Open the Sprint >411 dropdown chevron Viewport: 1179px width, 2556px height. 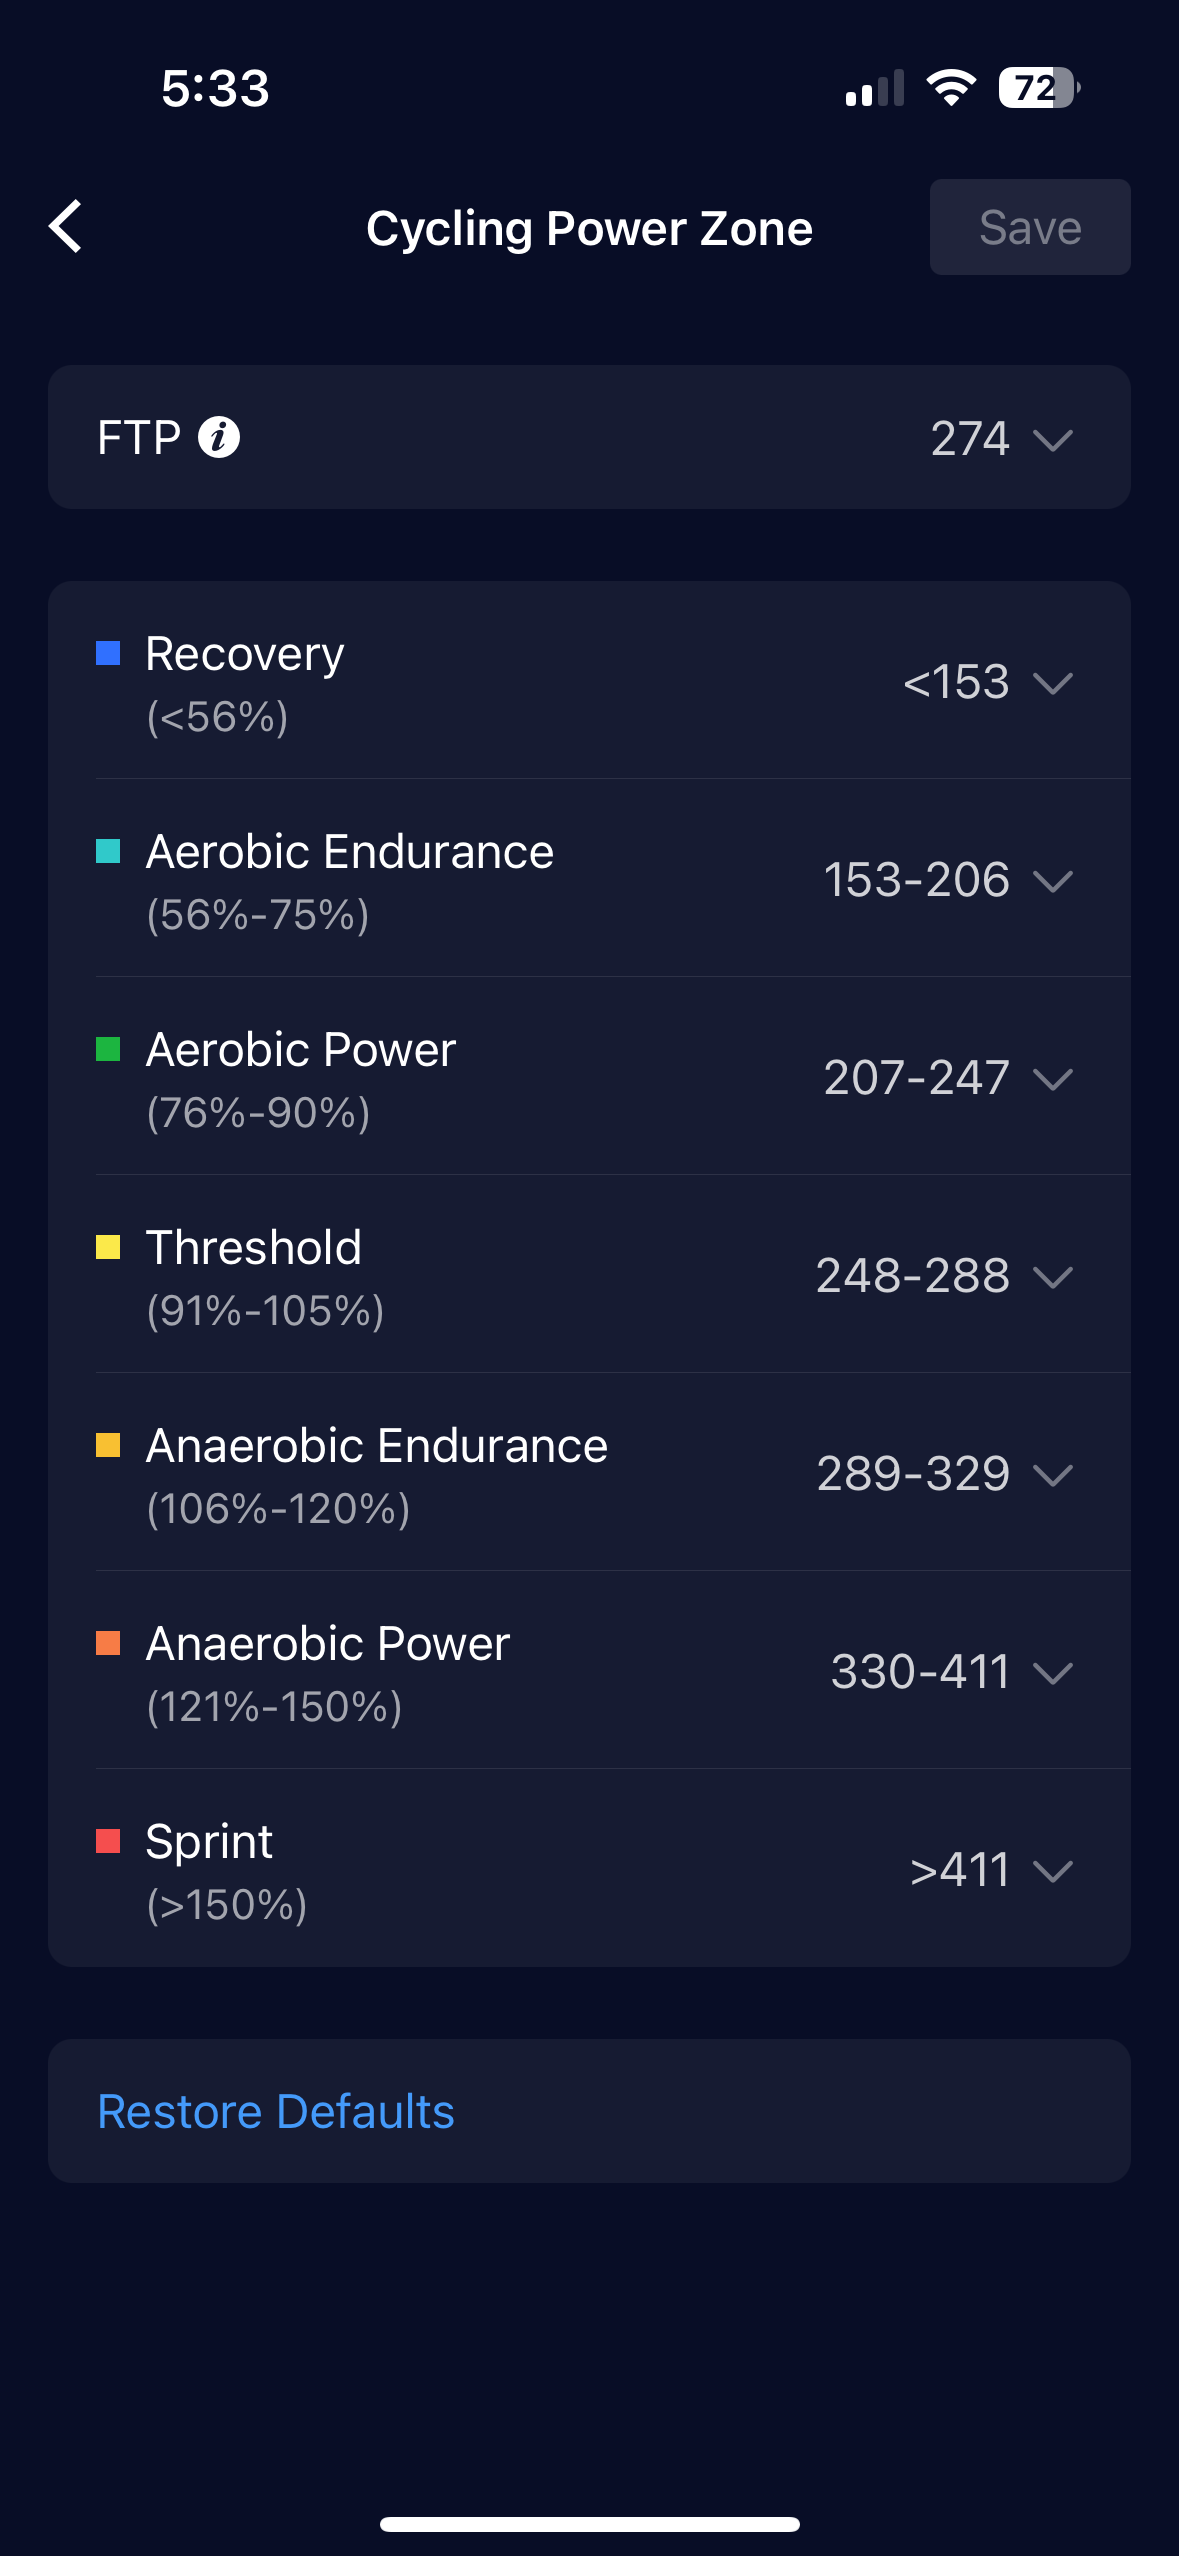pos(1052,1870)
